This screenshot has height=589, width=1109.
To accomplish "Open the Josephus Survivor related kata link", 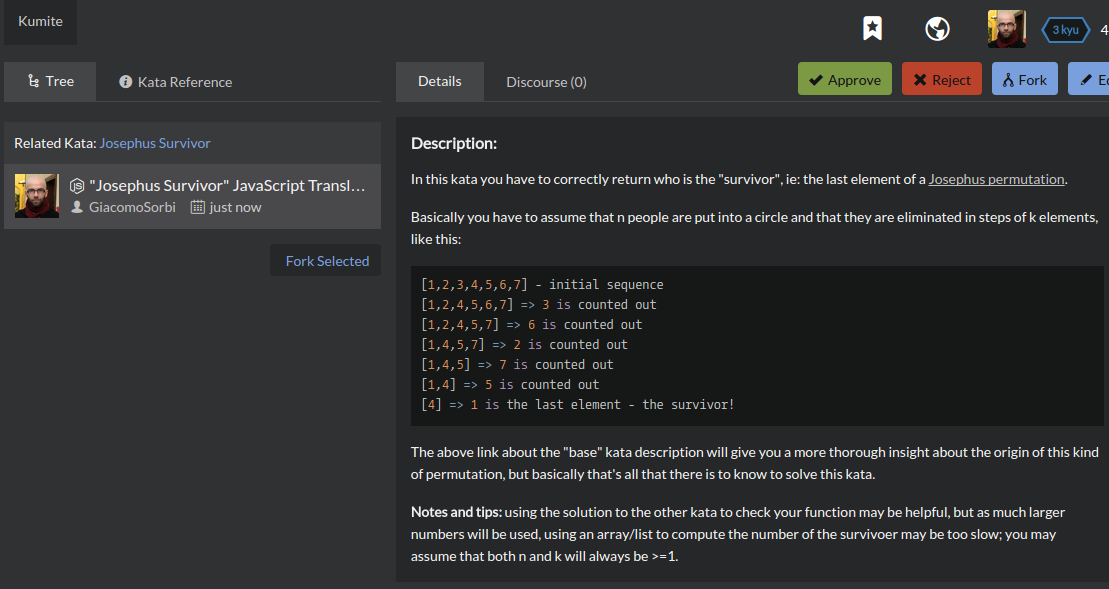I will click(x=155, y=143).
